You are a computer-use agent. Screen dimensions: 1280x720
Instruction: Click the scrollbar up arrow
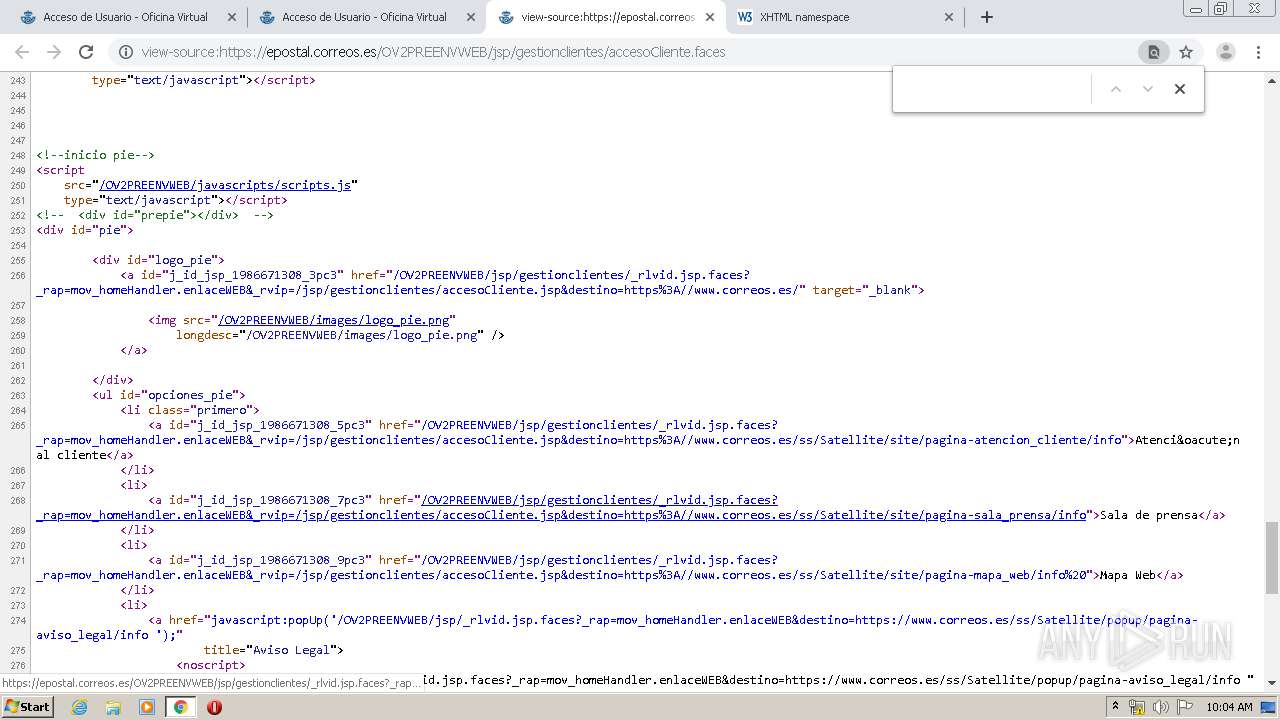(1272, 82)
